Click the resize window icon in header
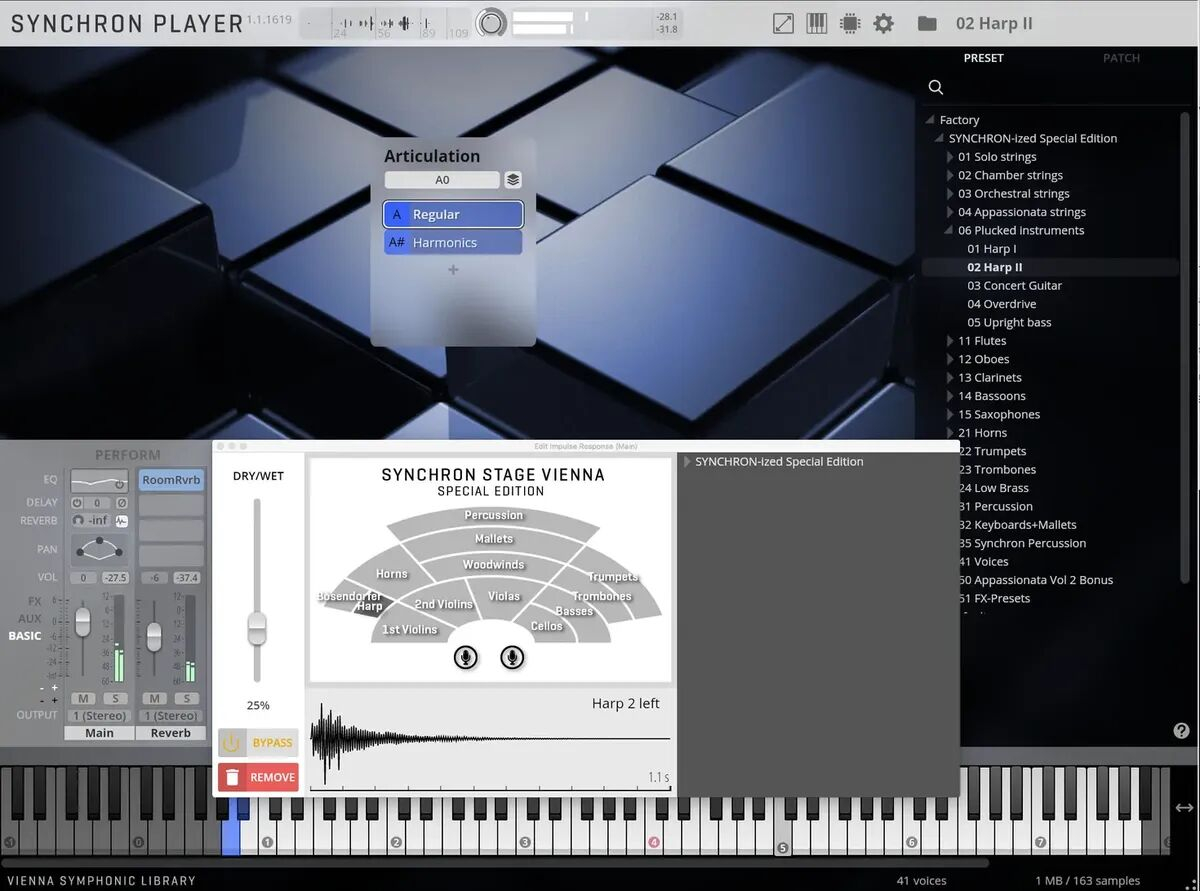1200x891 pixels. 783,23
